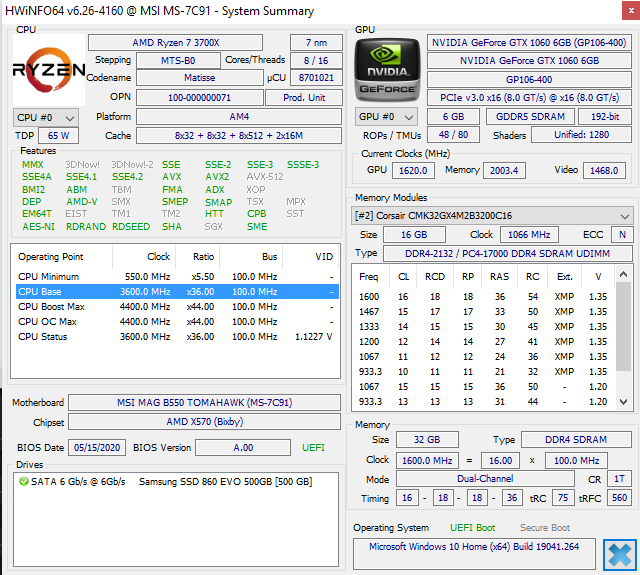Click the 8 / 16 cores/threads field

coord(316,60)
